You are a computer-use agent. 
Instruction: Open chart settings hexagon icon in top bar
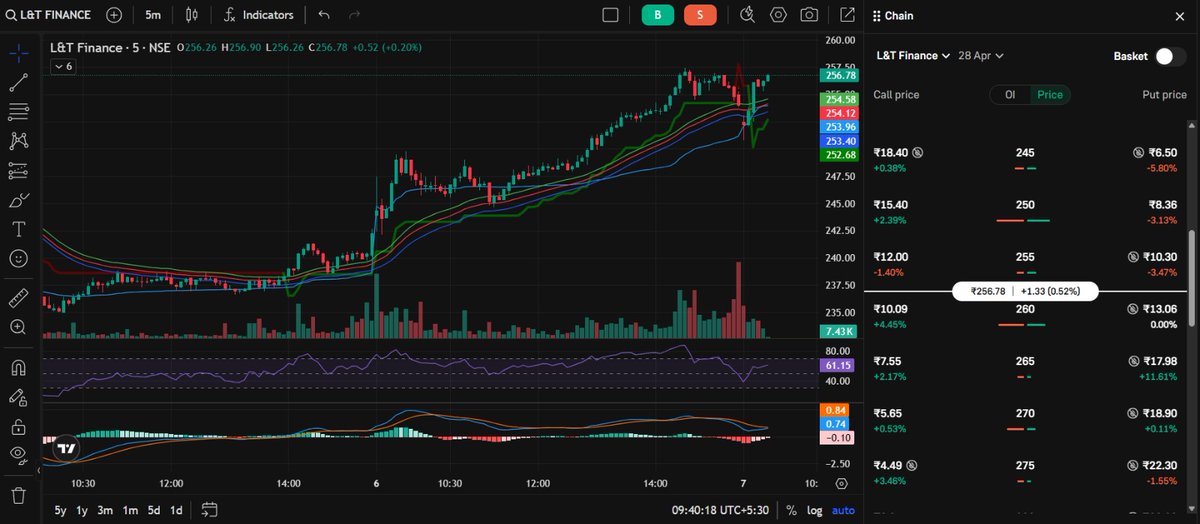coord(778,15)
